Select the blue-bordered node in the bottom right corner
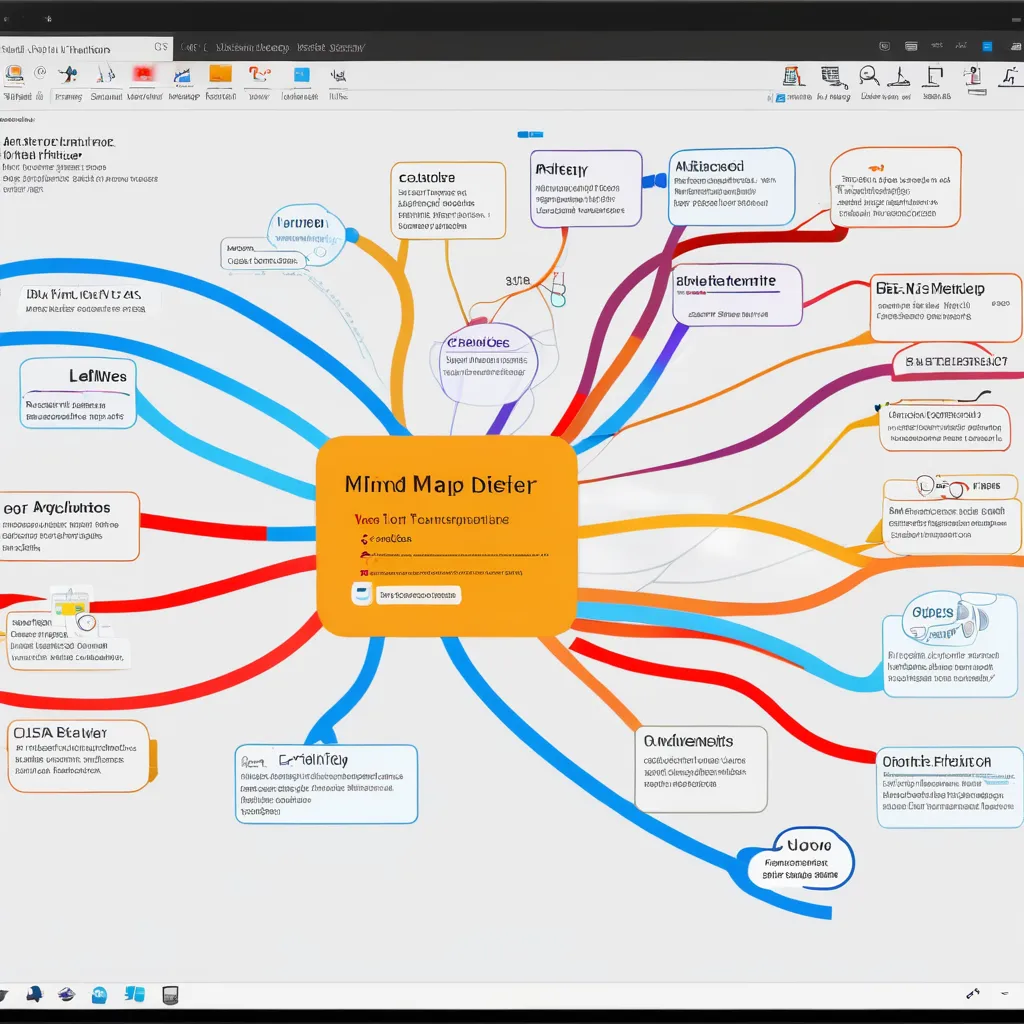The width and height of the screenshot is (1024, 1024). (950, 788)
